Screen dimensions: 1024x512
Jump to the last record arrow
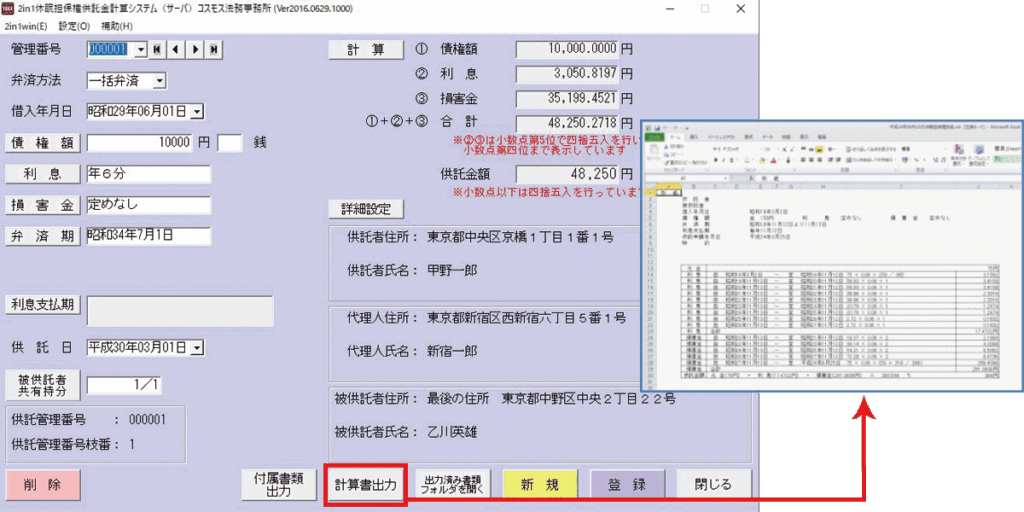(214, 49)
